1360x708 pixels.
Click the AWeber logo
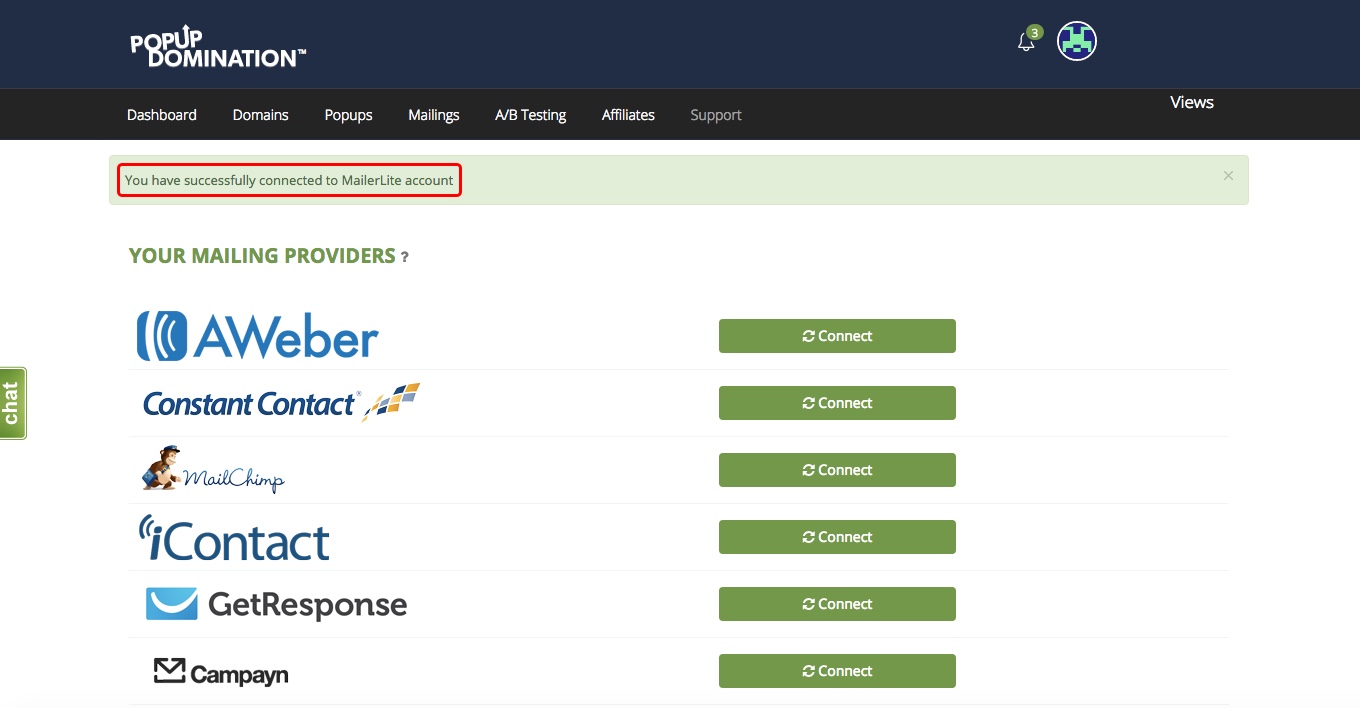(x=257, y=336)
